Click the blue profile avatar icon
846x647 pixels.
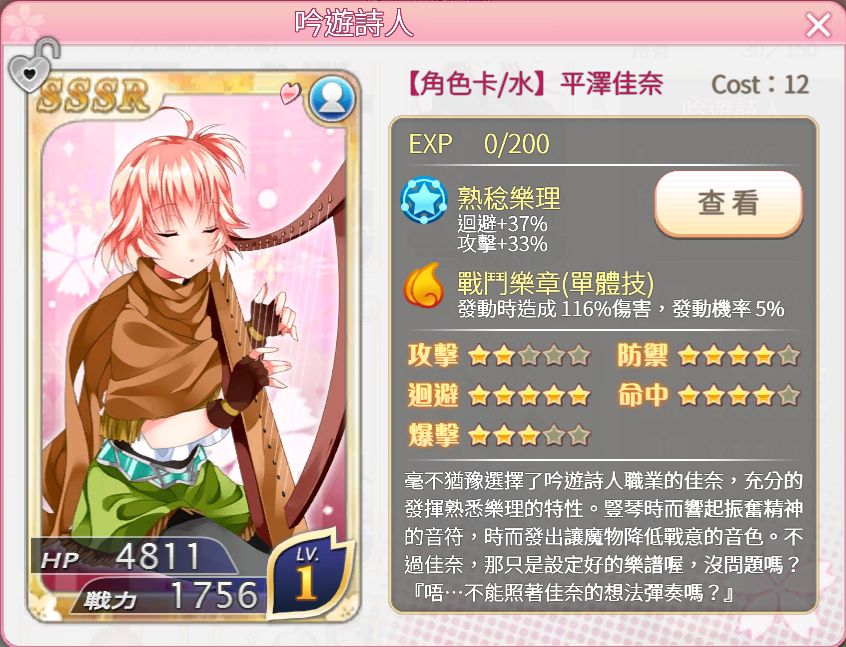331,99
